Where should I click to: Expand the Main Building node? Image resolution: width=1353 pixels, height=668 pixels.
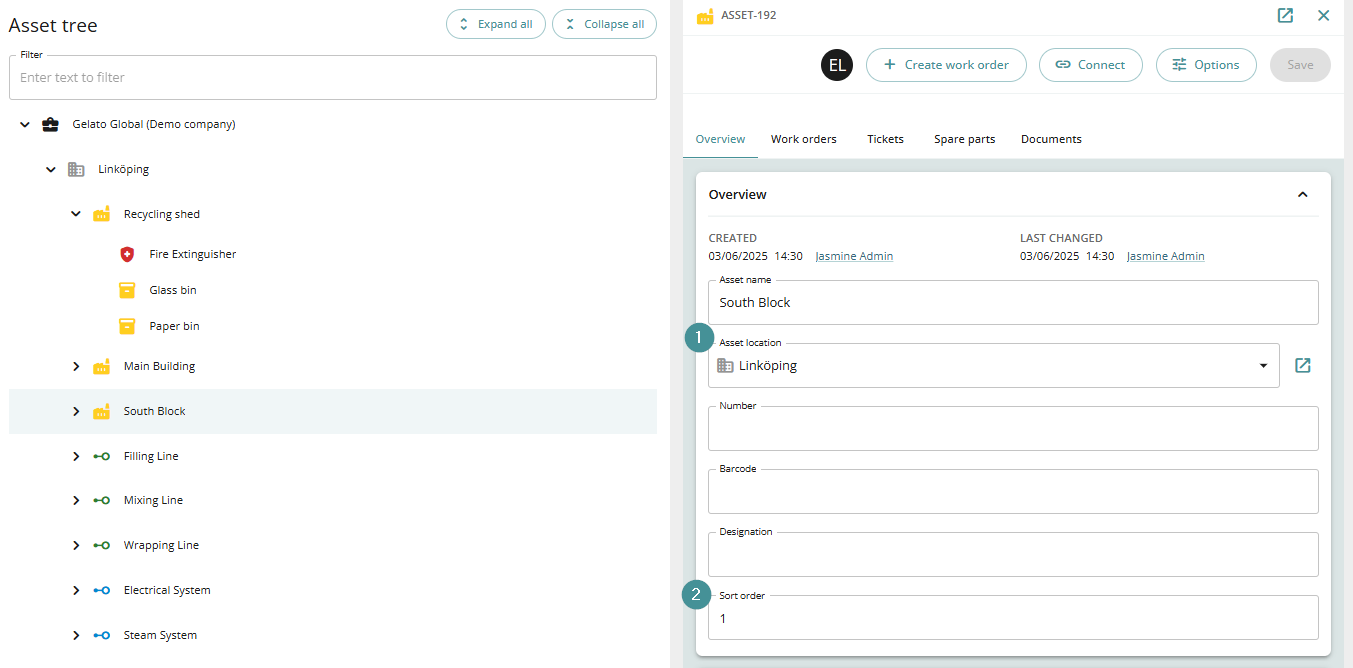76,366
